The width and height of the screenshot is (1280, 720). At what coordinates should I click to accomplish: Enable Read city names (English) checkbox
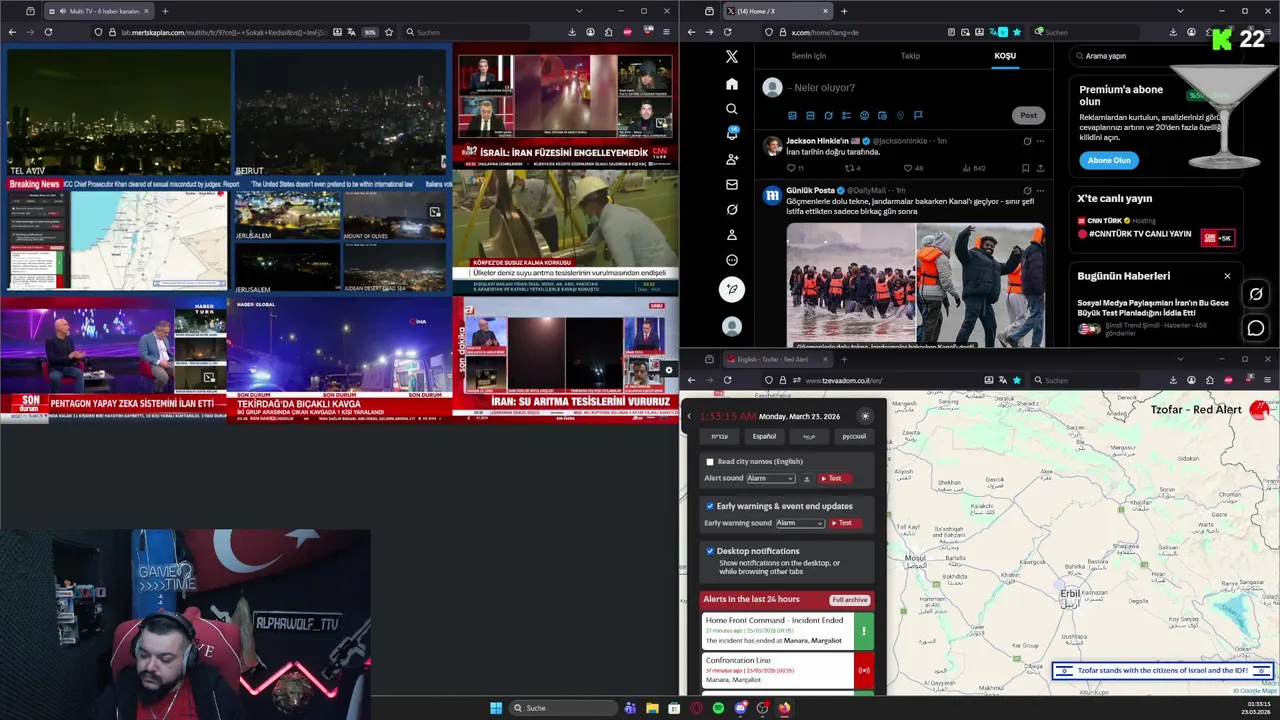click(x=710, y=462)
